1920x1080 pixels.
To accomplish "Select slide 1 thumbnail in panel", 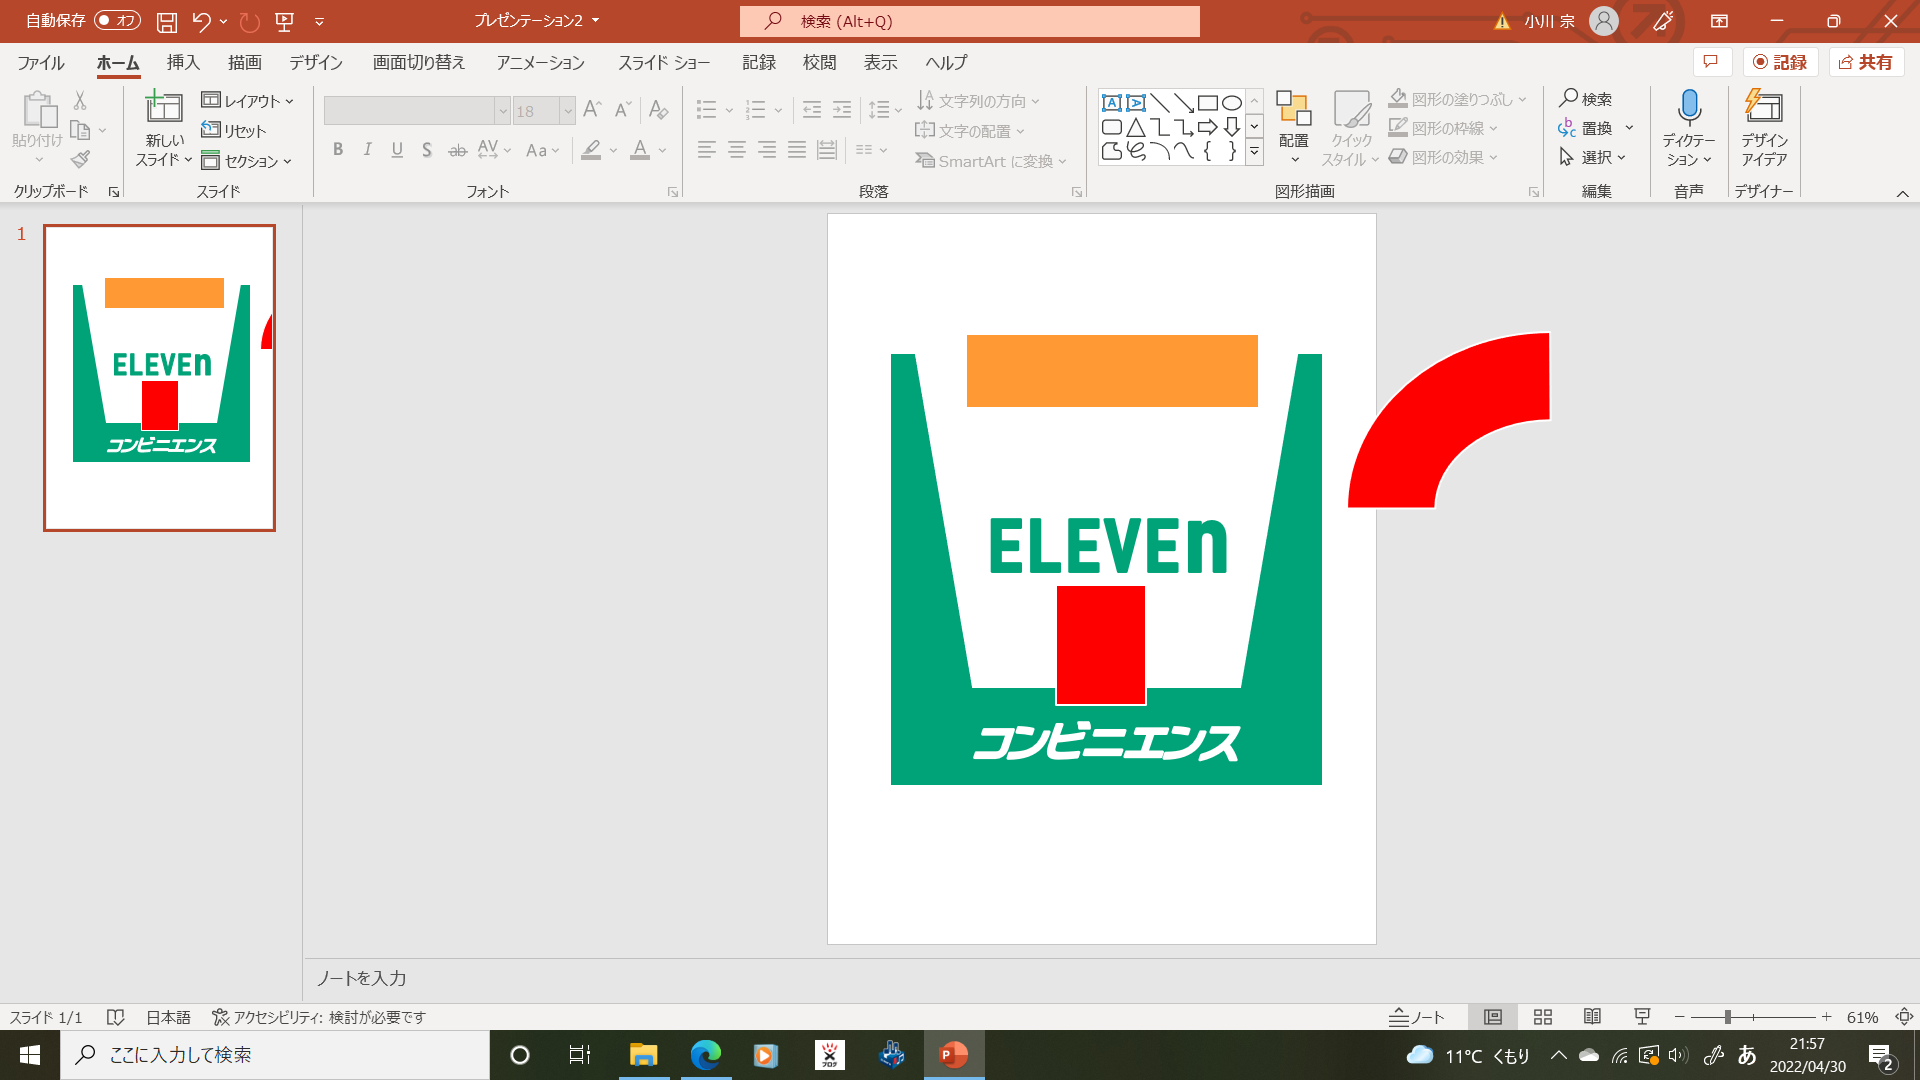I will coord(160,378).
